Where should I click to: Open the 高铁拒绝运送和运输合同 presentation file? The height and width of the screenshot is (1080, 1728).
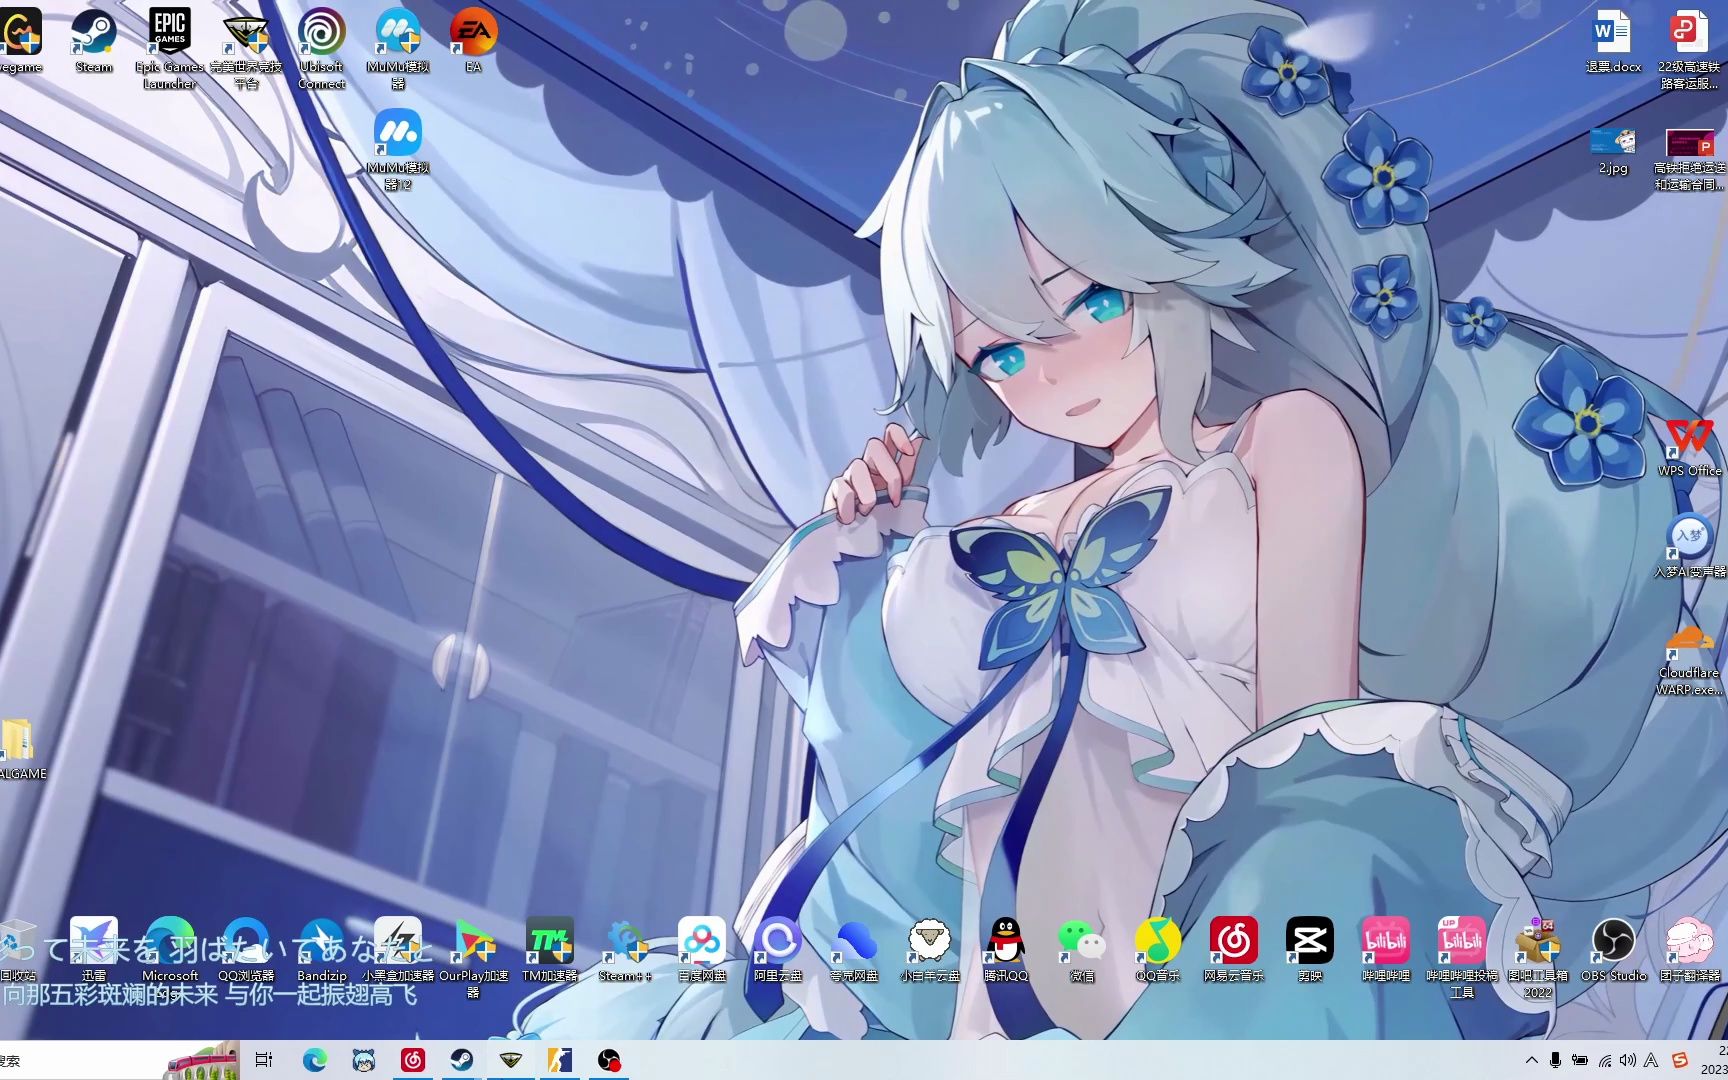click(1689, 158)
